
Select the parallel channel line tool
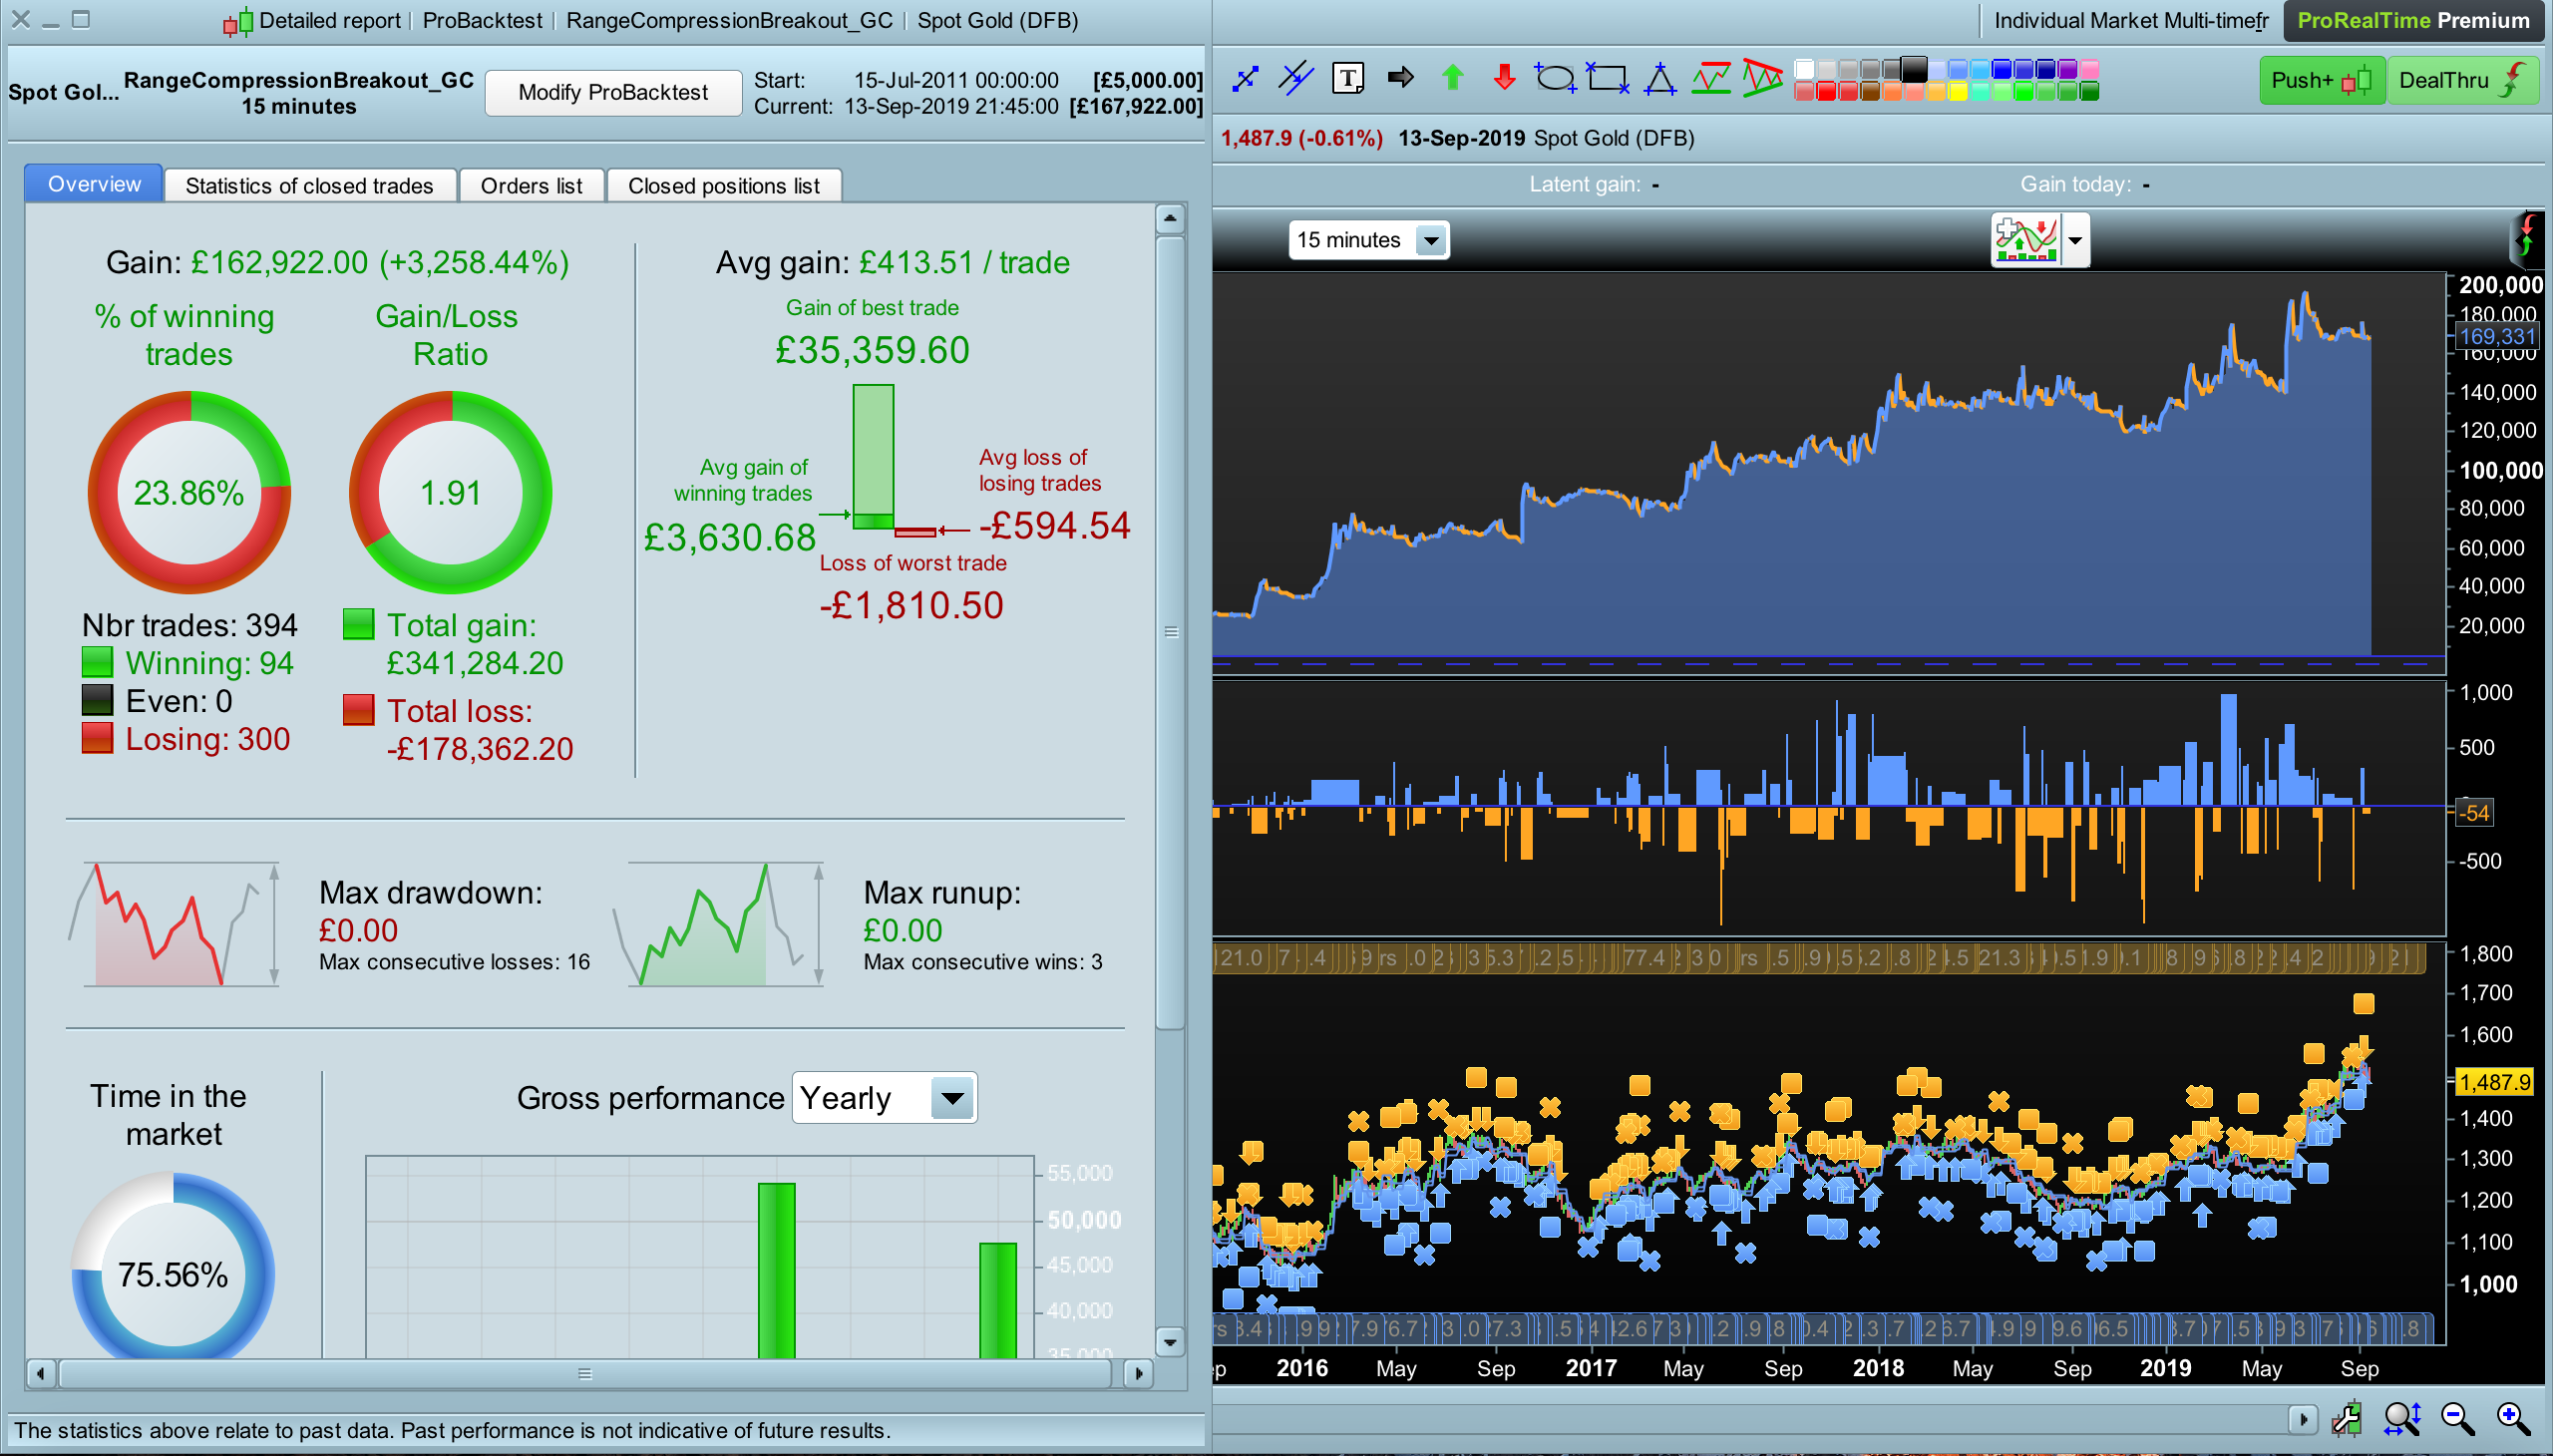click(1296, 78)
